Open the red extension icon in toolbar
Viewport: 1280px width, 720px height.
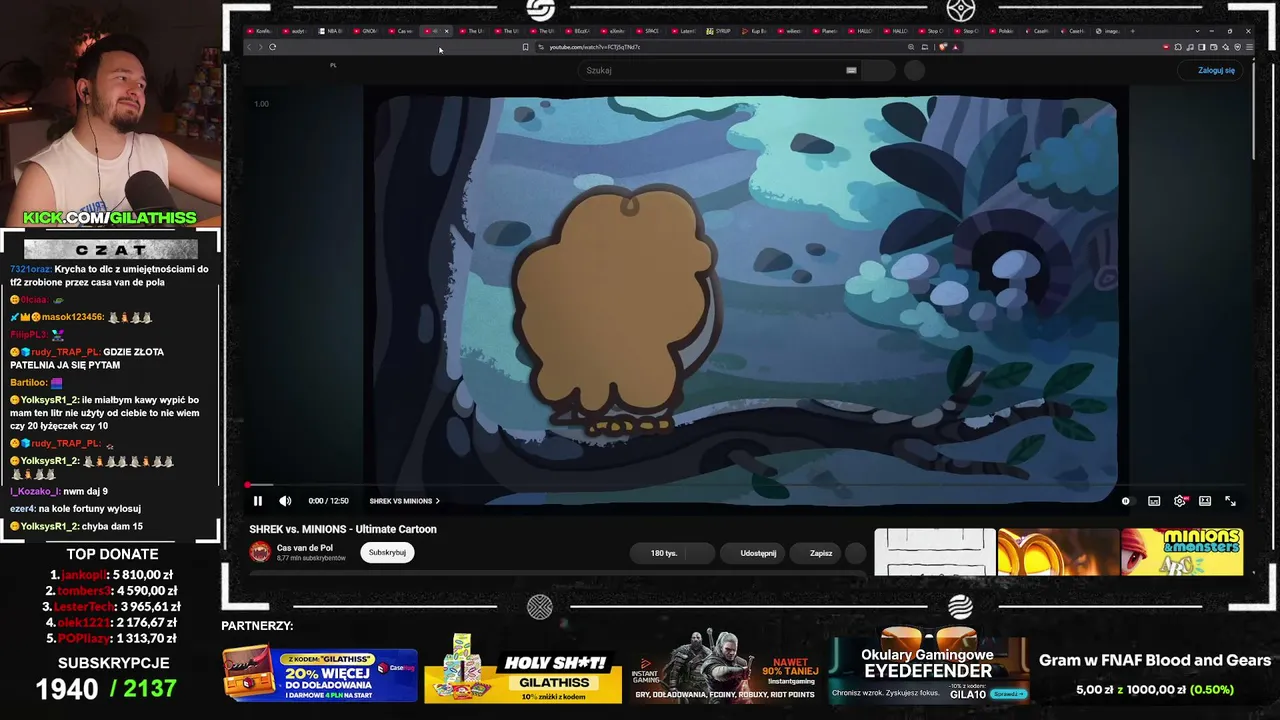tap(1166, 47)
